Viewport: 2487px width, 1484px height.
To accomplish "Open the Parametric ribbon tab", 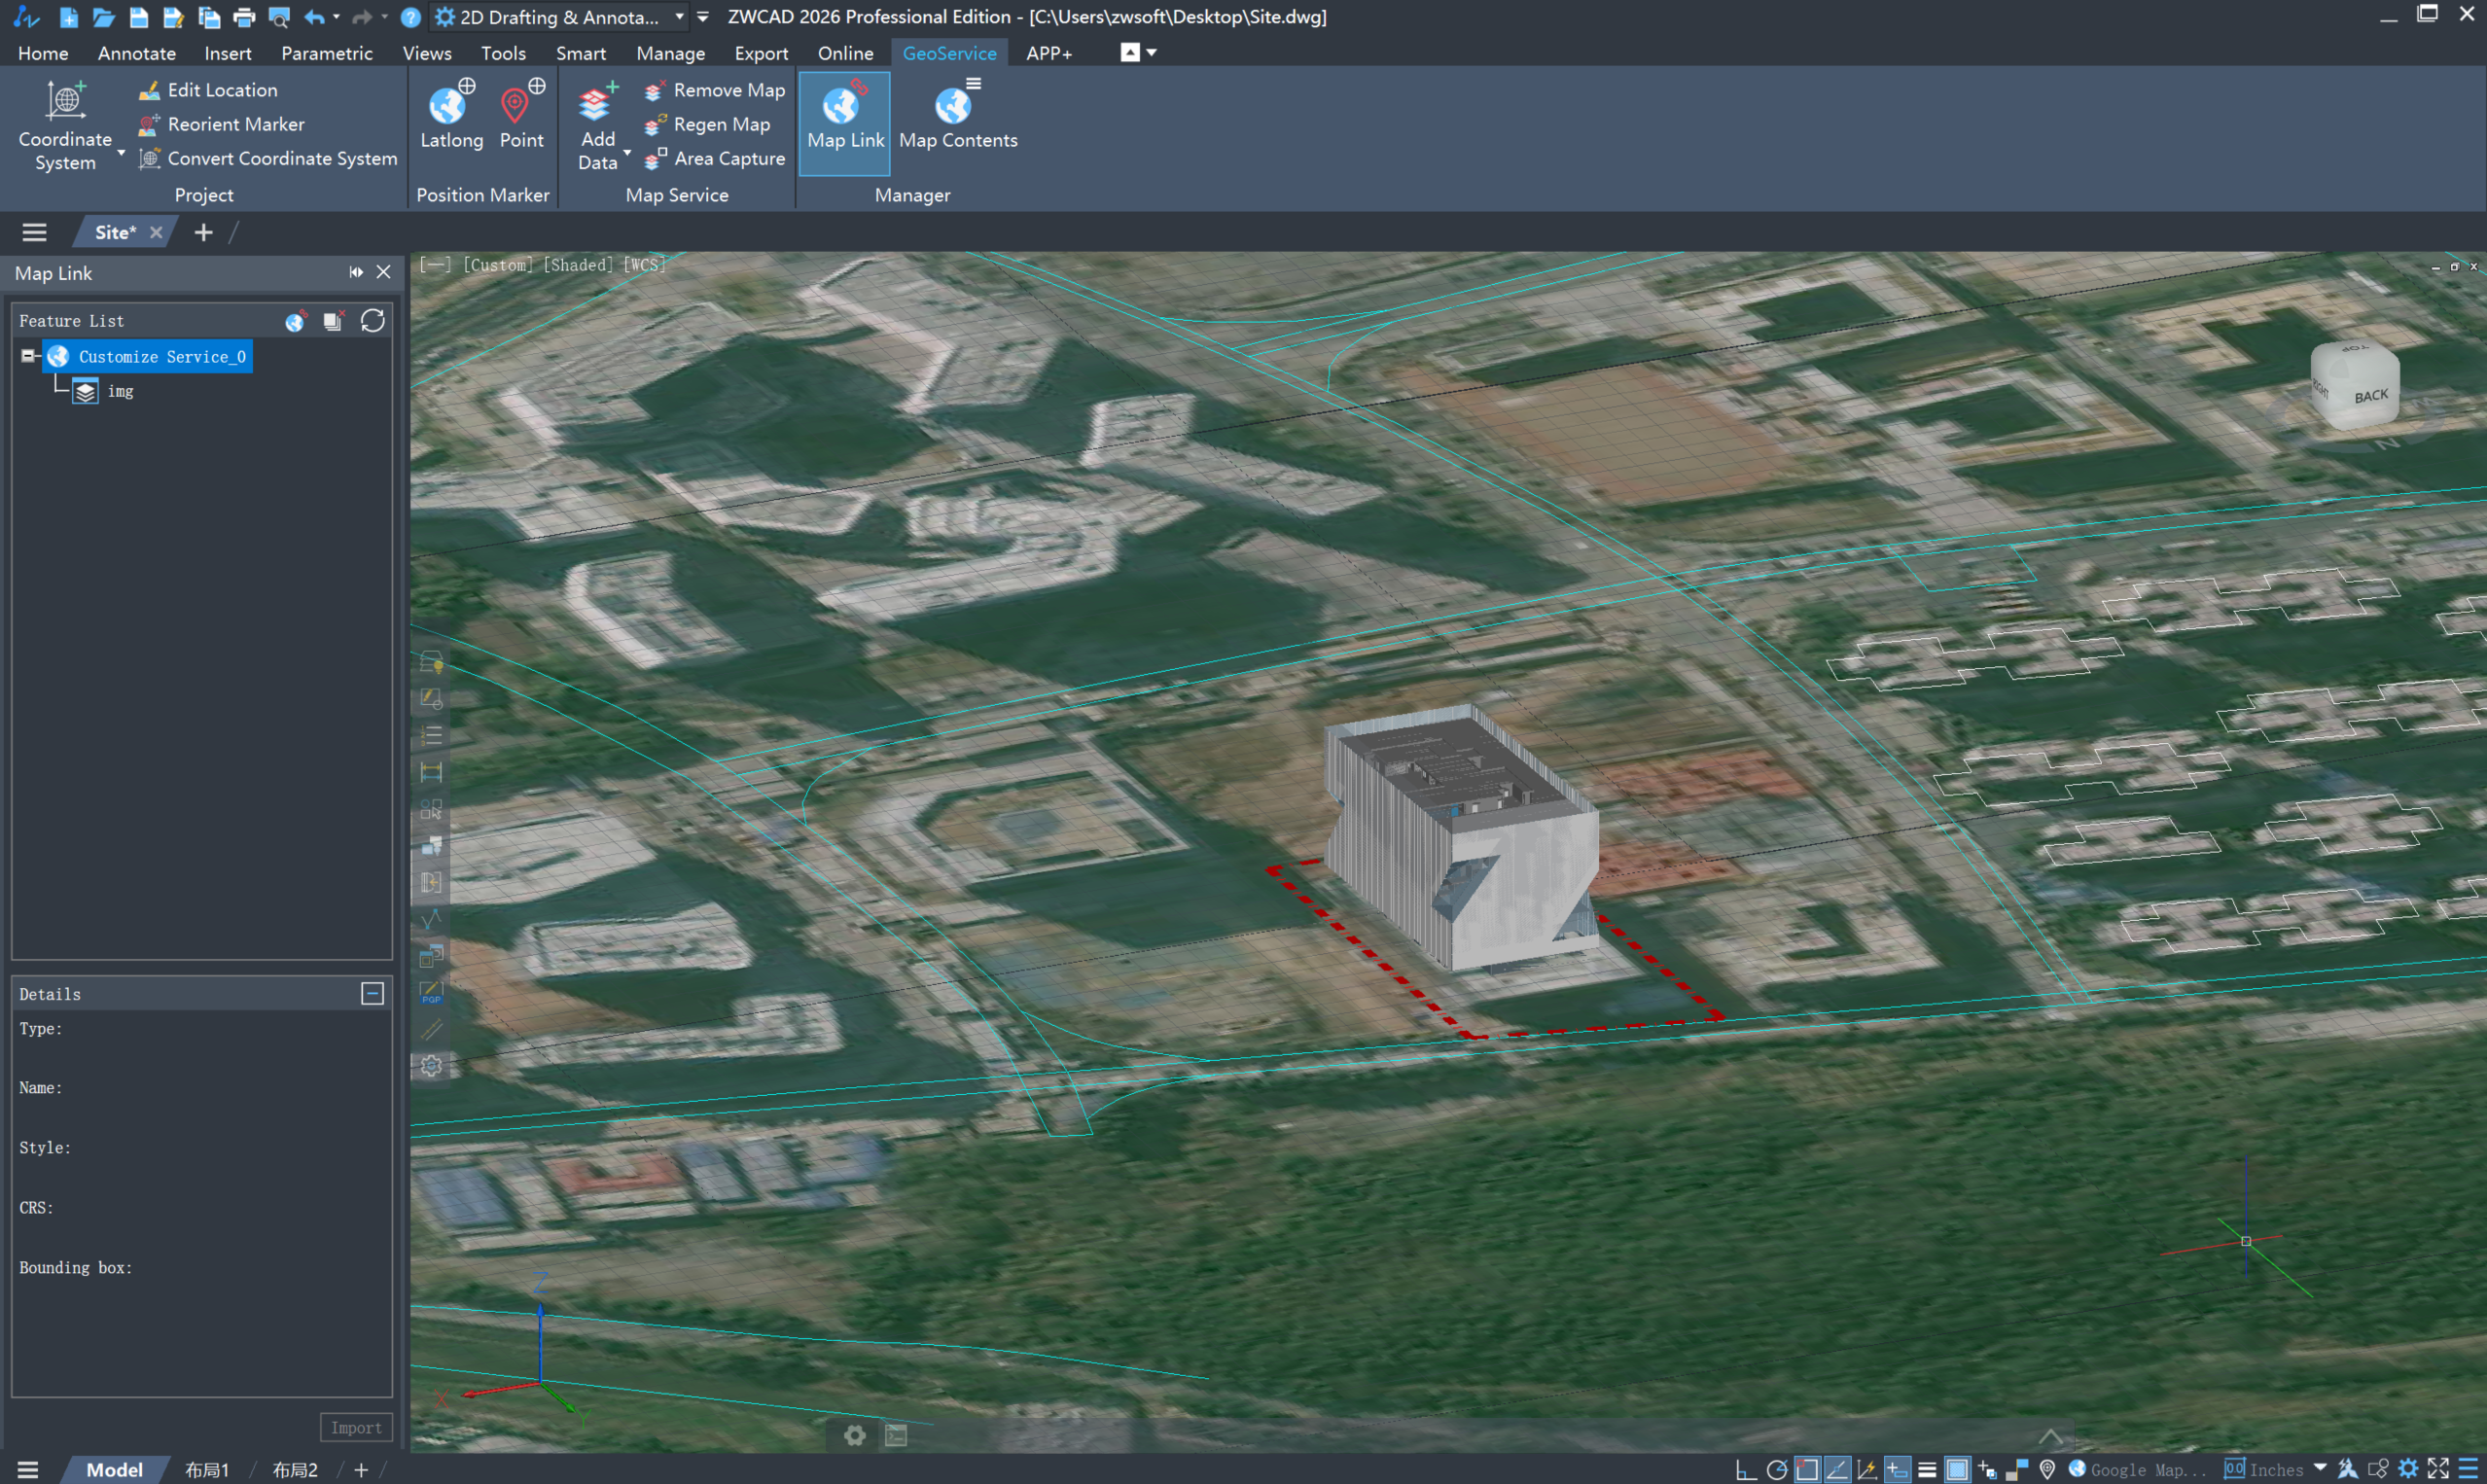I will click(x=327, y=53).
